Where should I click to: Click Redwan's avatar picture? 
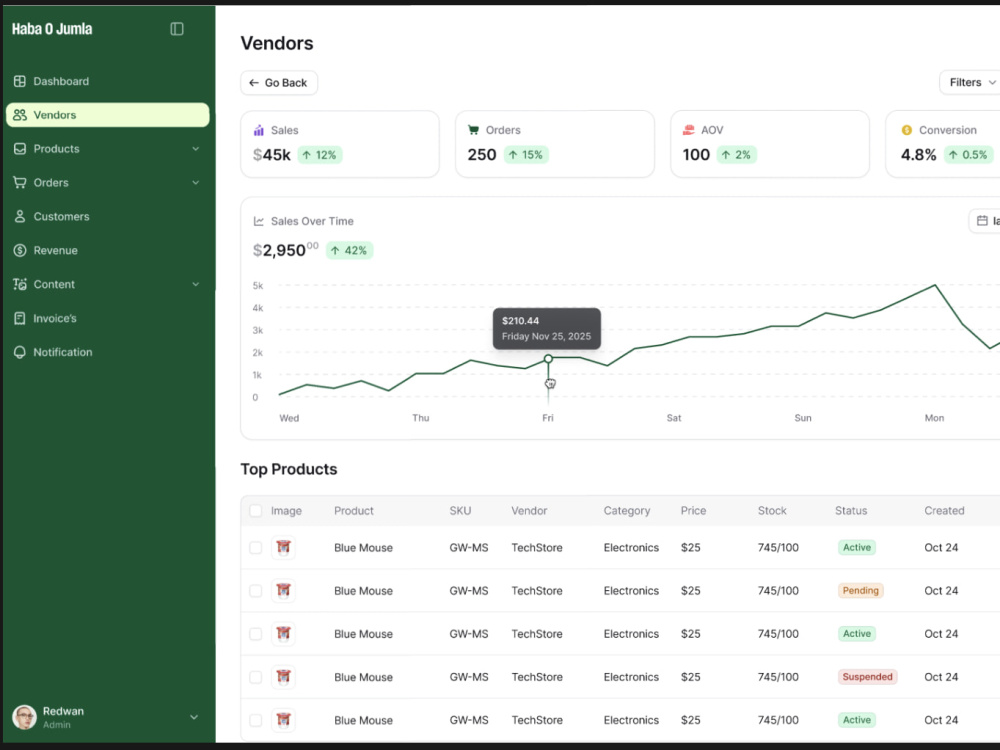coord(24,717)
